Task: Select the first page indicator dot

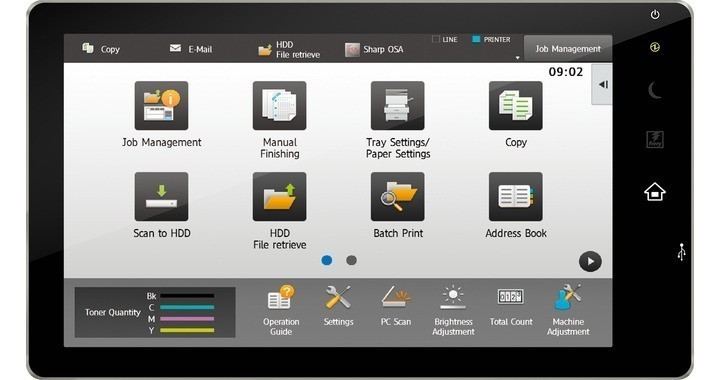Action: click(x=326, y=260)
